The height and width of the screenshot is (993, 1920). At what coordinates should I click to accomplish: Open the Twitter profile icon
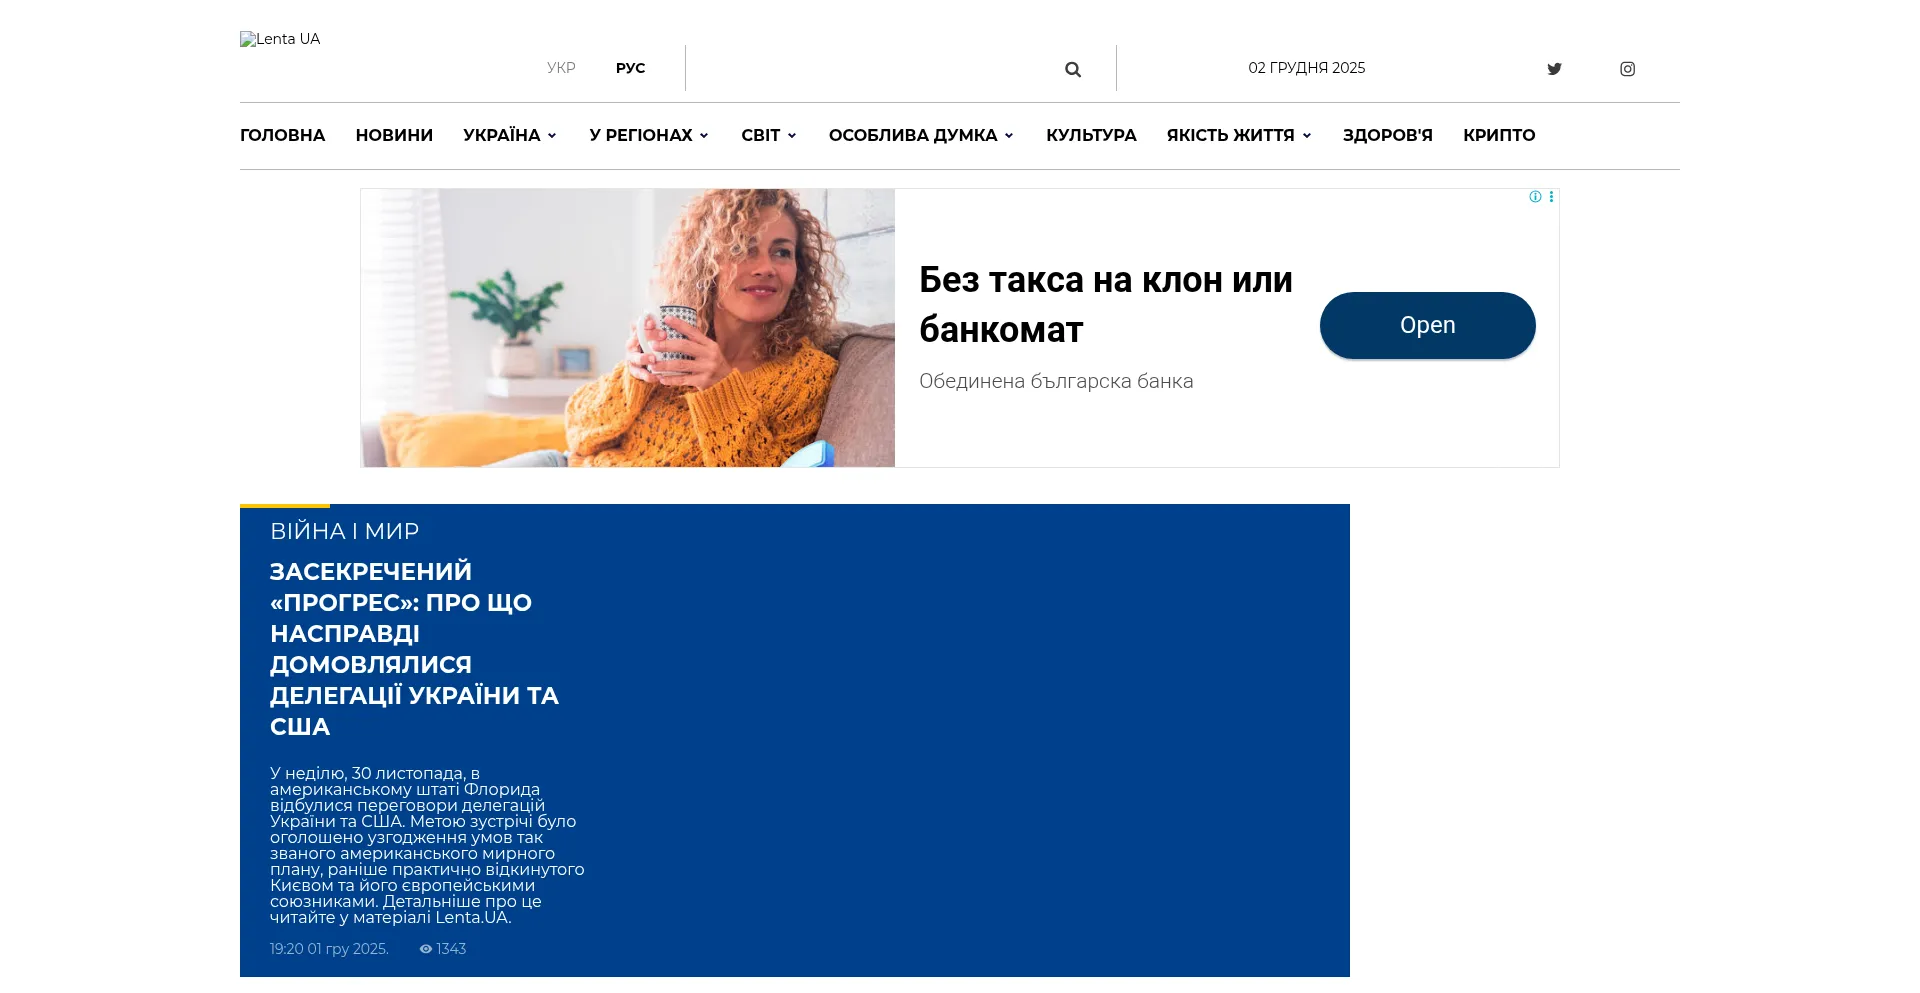tap(1554, 69)
